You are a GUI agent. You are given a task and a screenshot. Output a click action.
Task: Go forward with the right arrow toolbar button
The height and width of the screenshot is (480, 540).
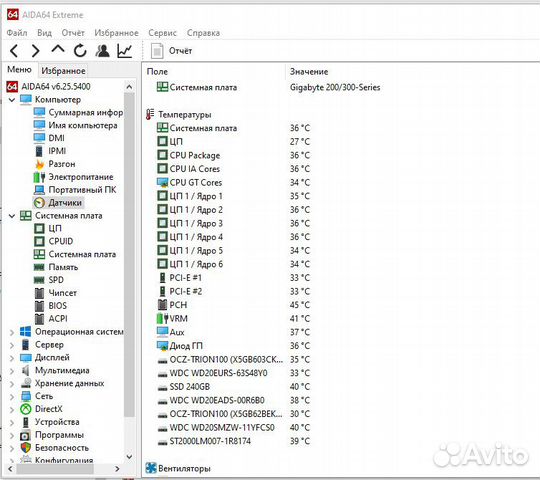[x=35, y=51]
